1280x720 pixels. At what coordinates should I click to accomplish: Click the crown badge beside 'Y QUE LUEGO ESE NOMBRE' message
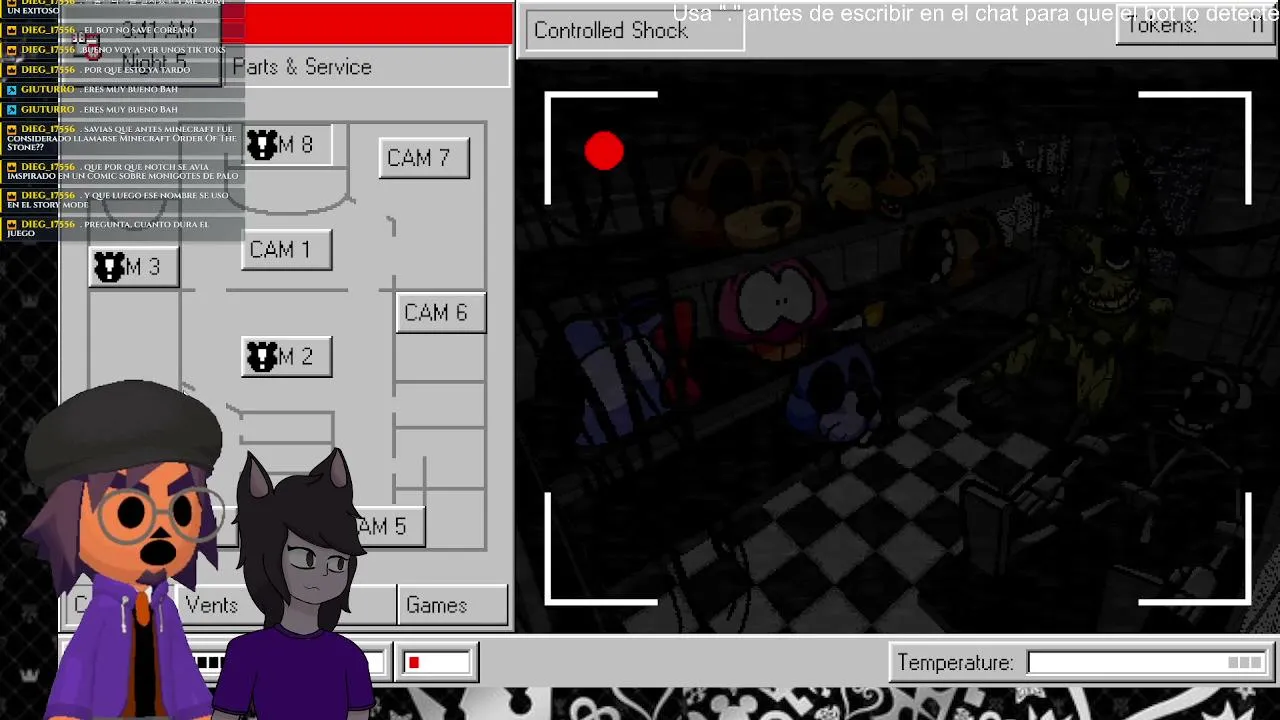11,196
